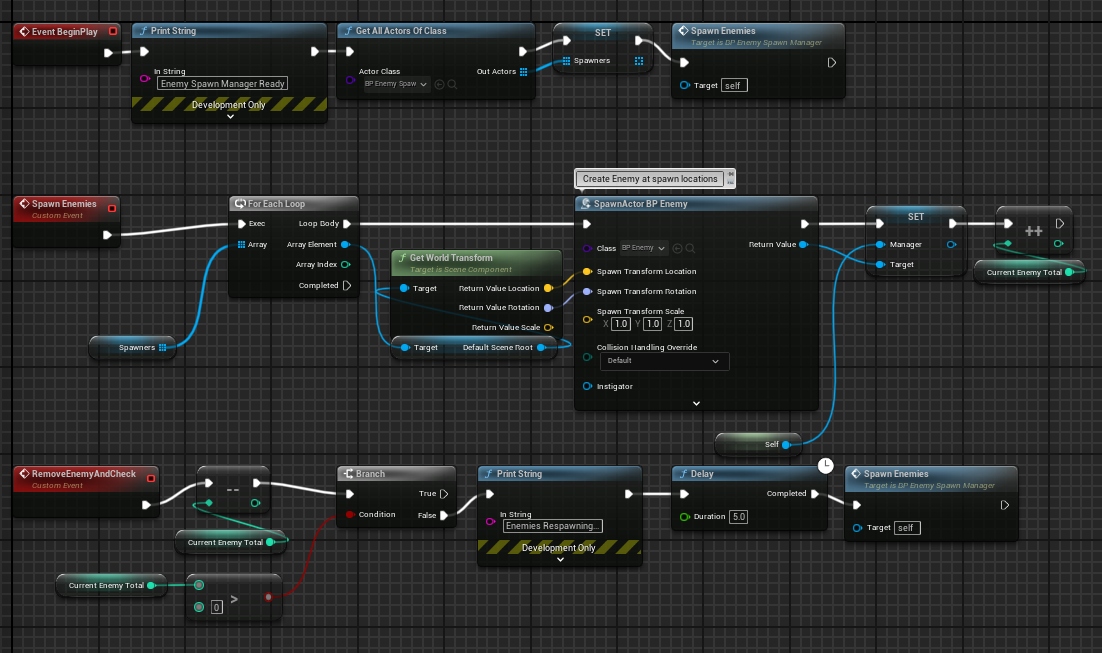1102x653 pixels.
Task: Select the For Each Loop node header
Action: click(294, 204)
